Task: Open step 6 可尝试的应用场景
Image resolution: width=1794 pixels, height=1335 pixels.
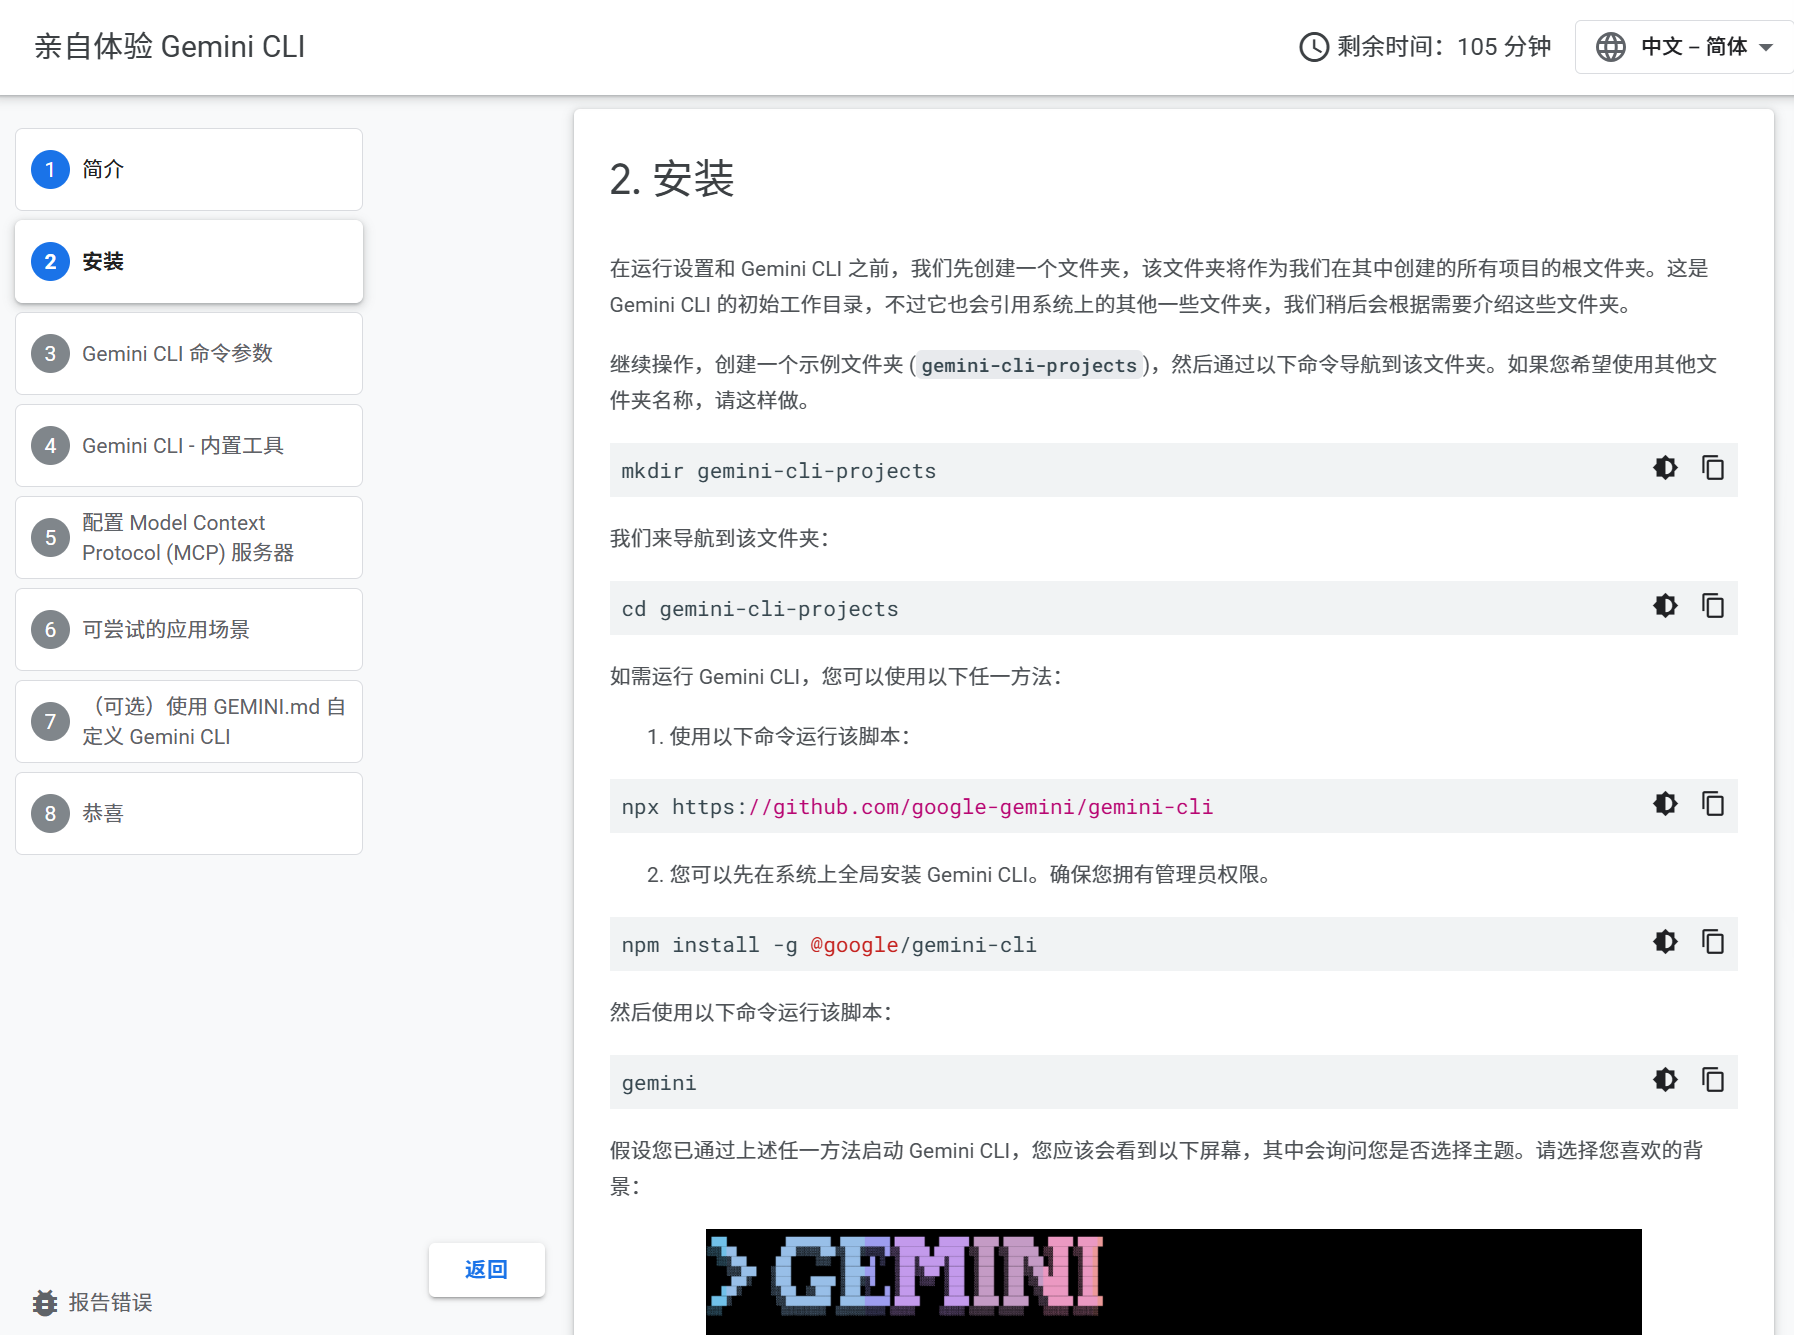Action: [189, 629]
